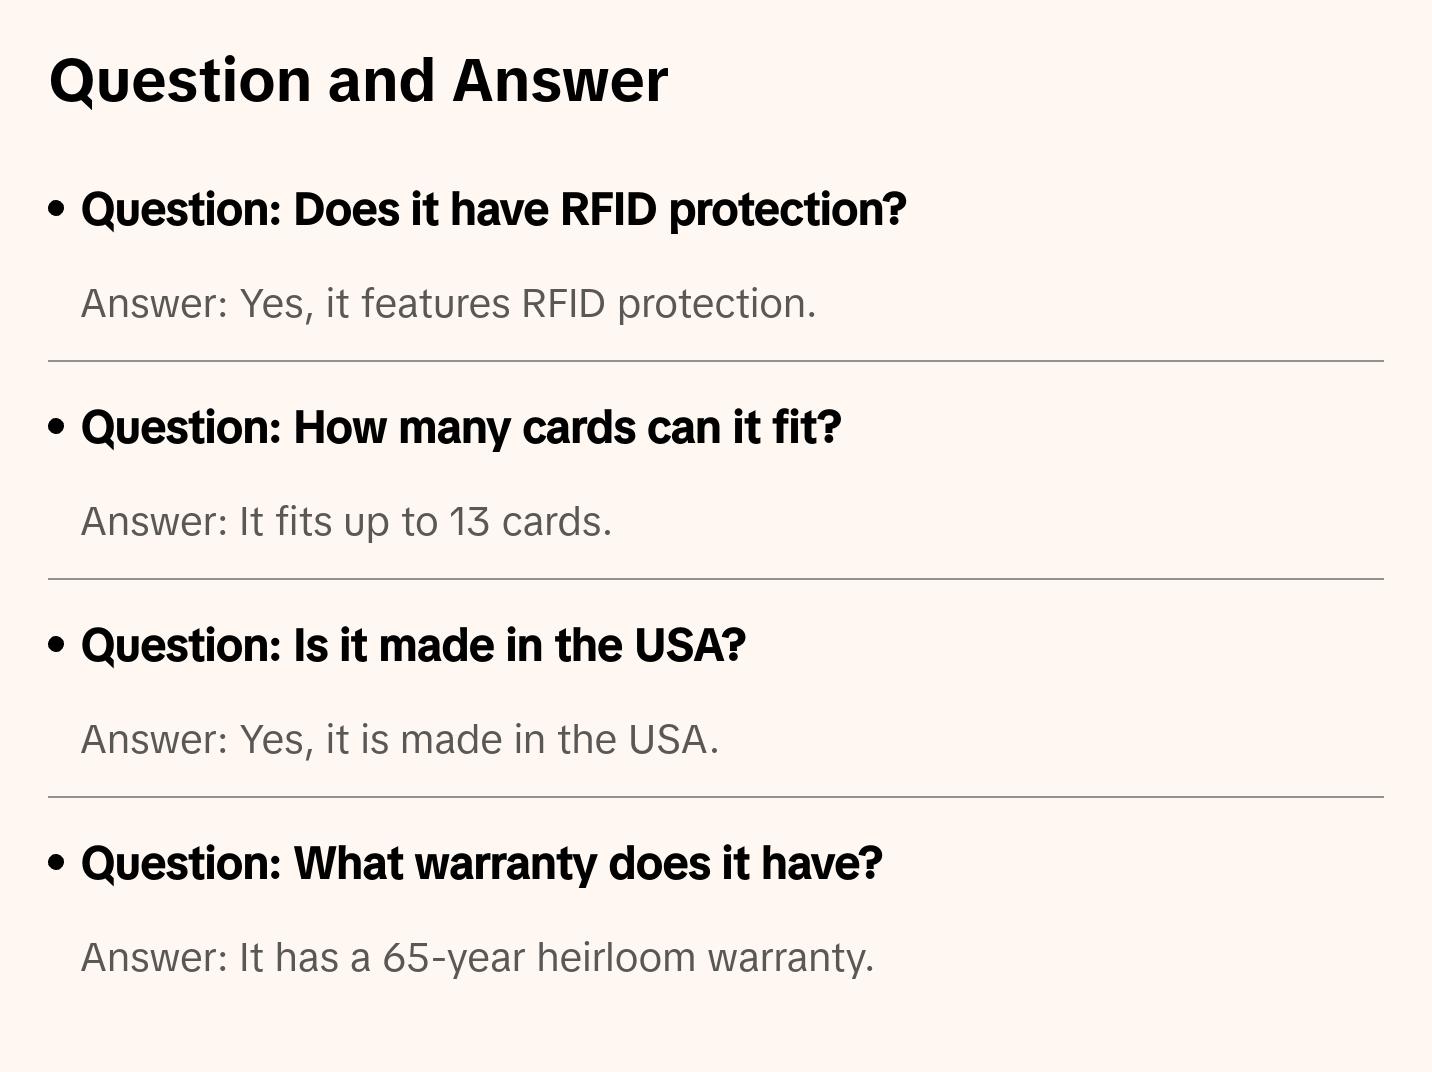The image size is (1432, 1072).
Task: Click the divider line below the USA answer
Action: 716,797
